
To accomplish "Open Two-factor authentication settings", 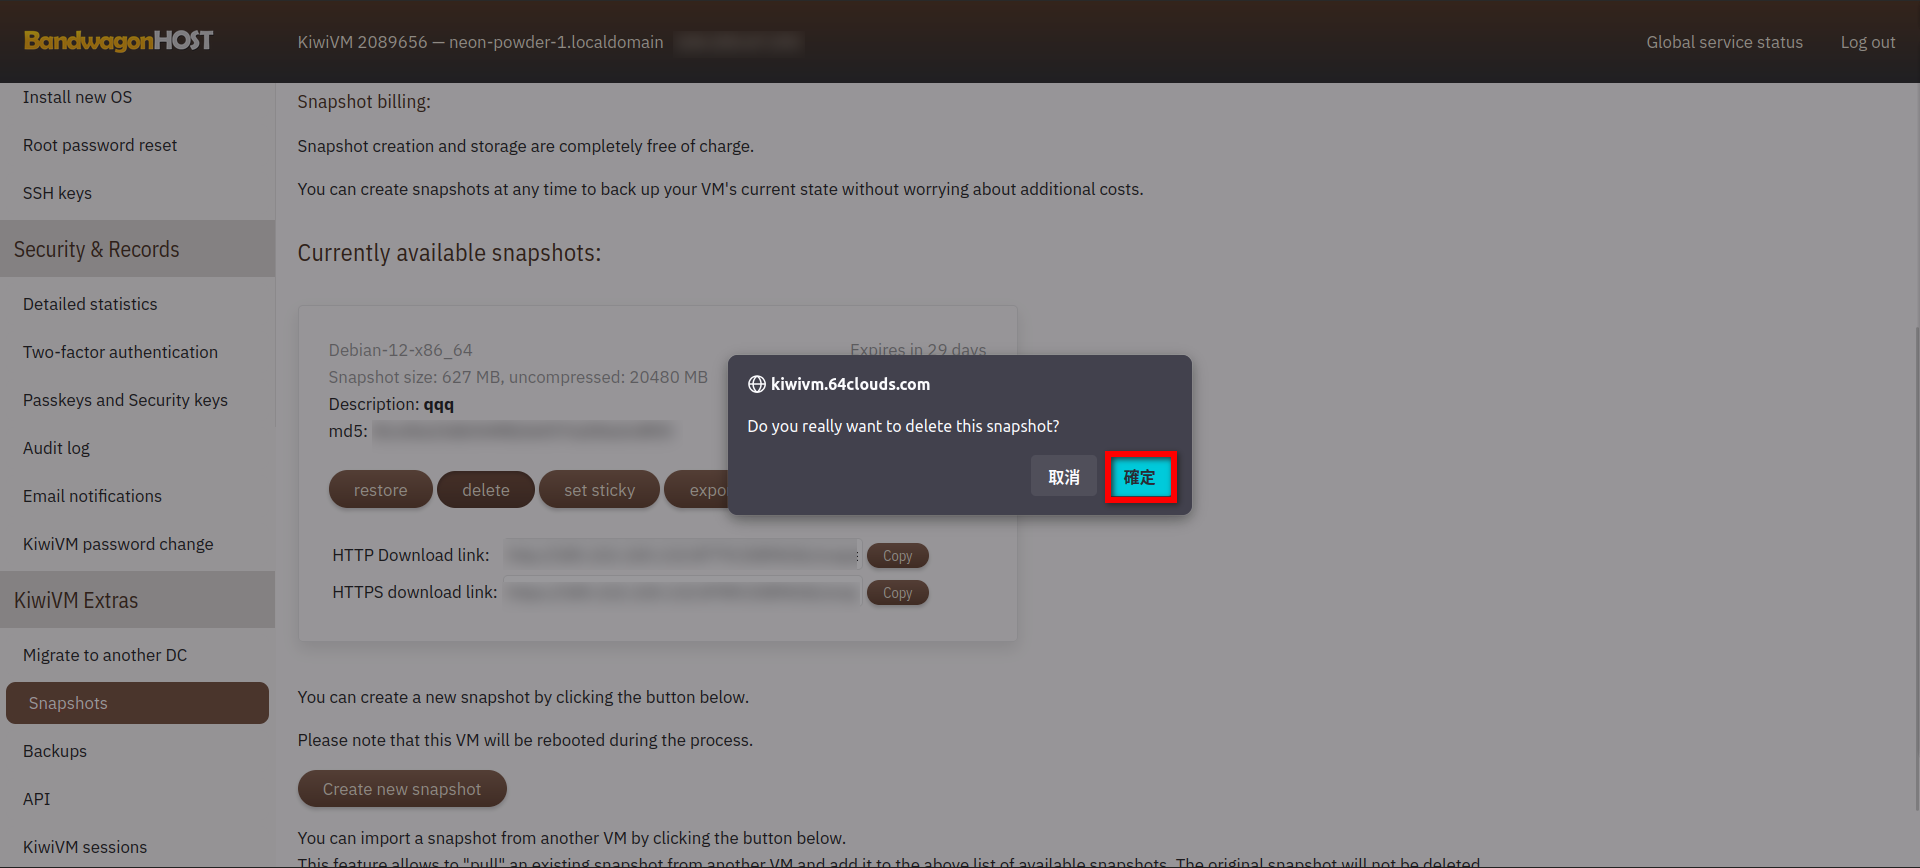I will point(120,352).
